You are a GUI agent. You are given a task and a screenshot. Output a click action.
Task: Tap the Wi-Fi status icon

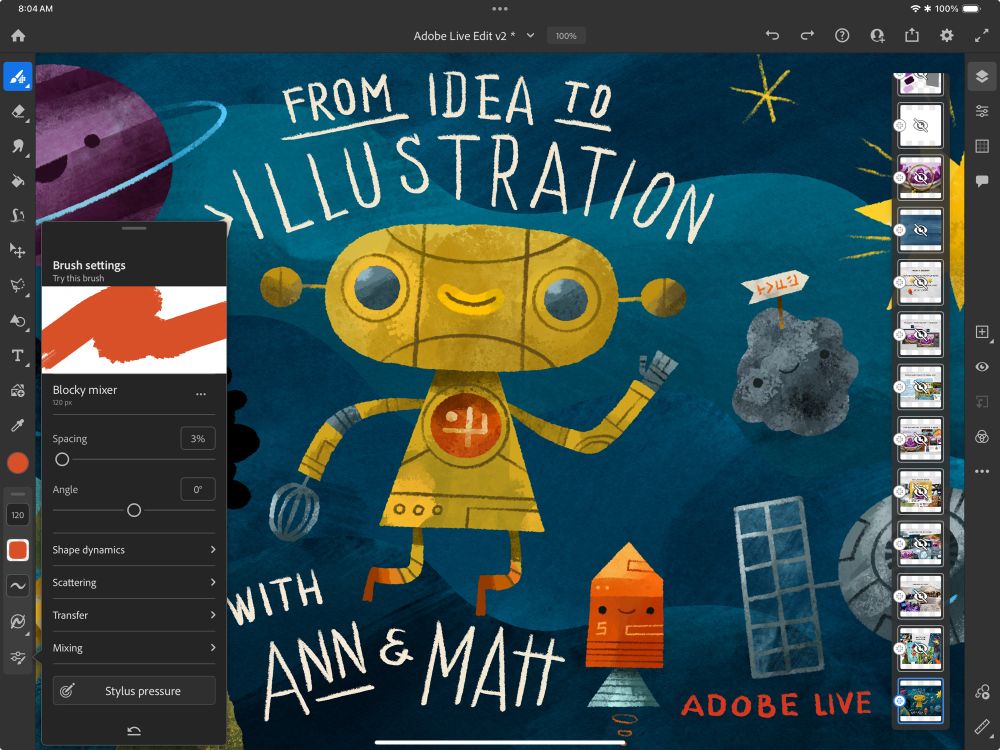(x=915, y=9)
